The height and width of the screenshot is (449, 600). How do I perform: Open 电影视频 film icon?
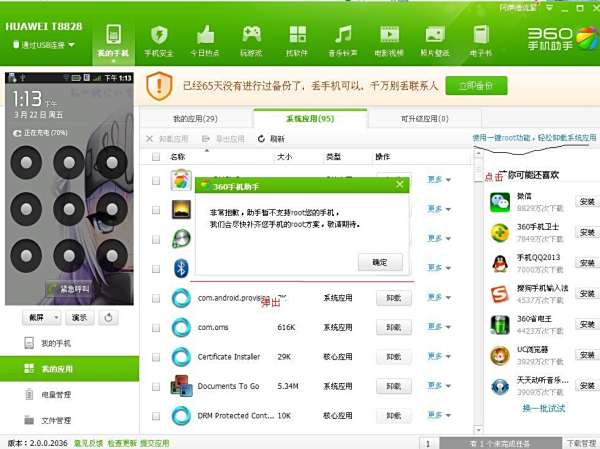pyautogui.click(x=389, y=34)
